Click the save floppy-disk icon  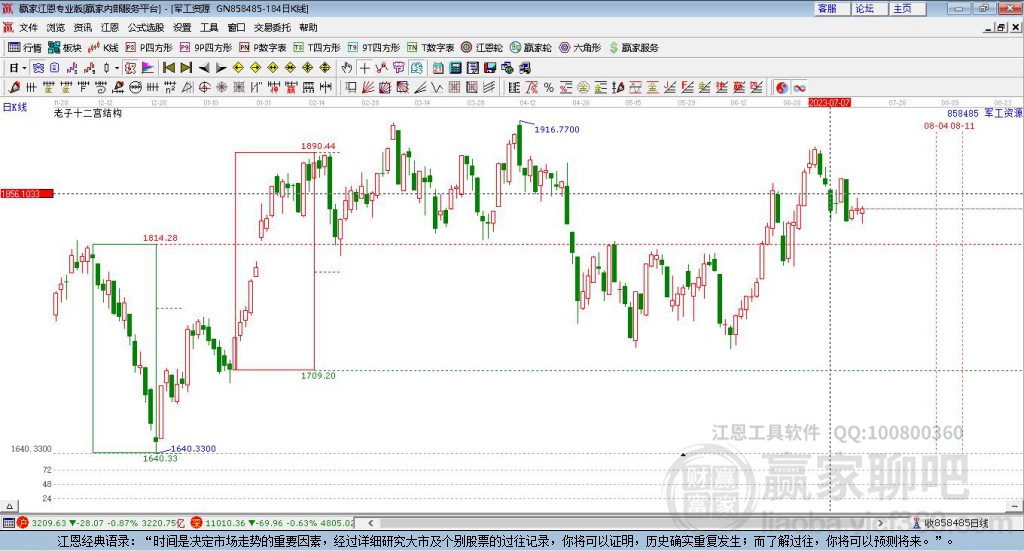(x=490, y=68)
